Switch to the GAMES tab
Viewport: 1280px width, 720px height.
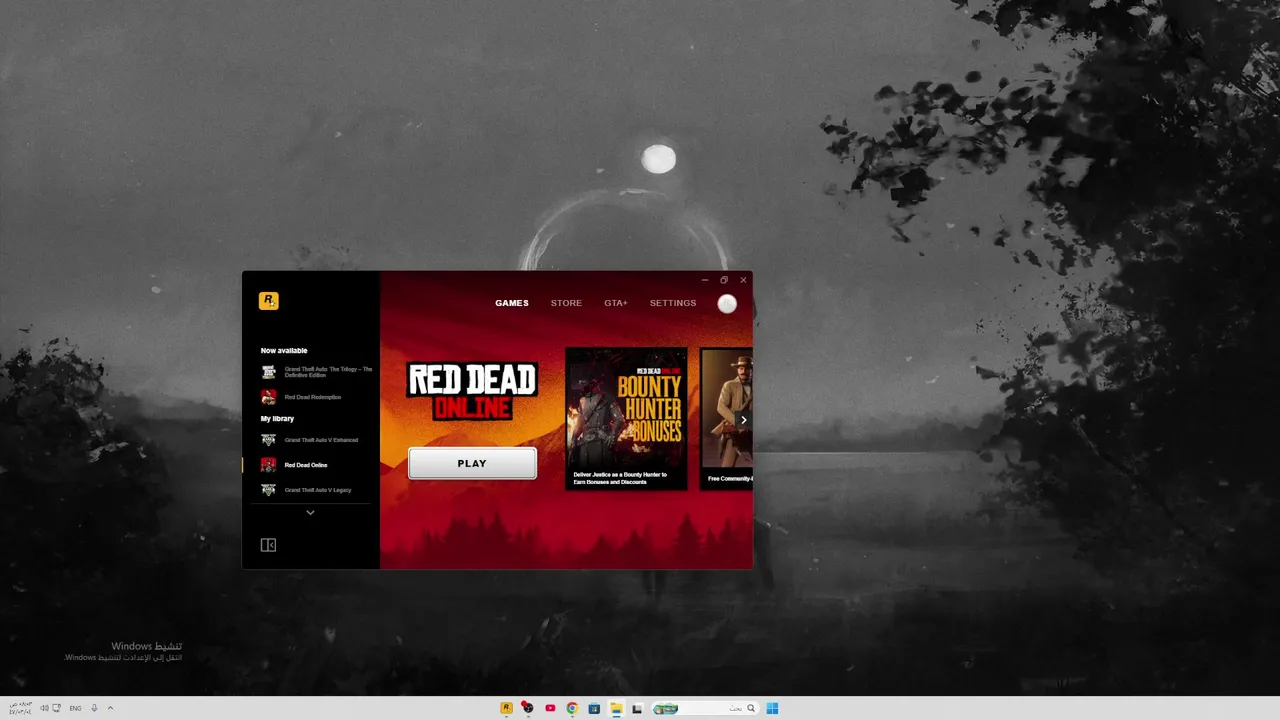click(x=512, y=303)
